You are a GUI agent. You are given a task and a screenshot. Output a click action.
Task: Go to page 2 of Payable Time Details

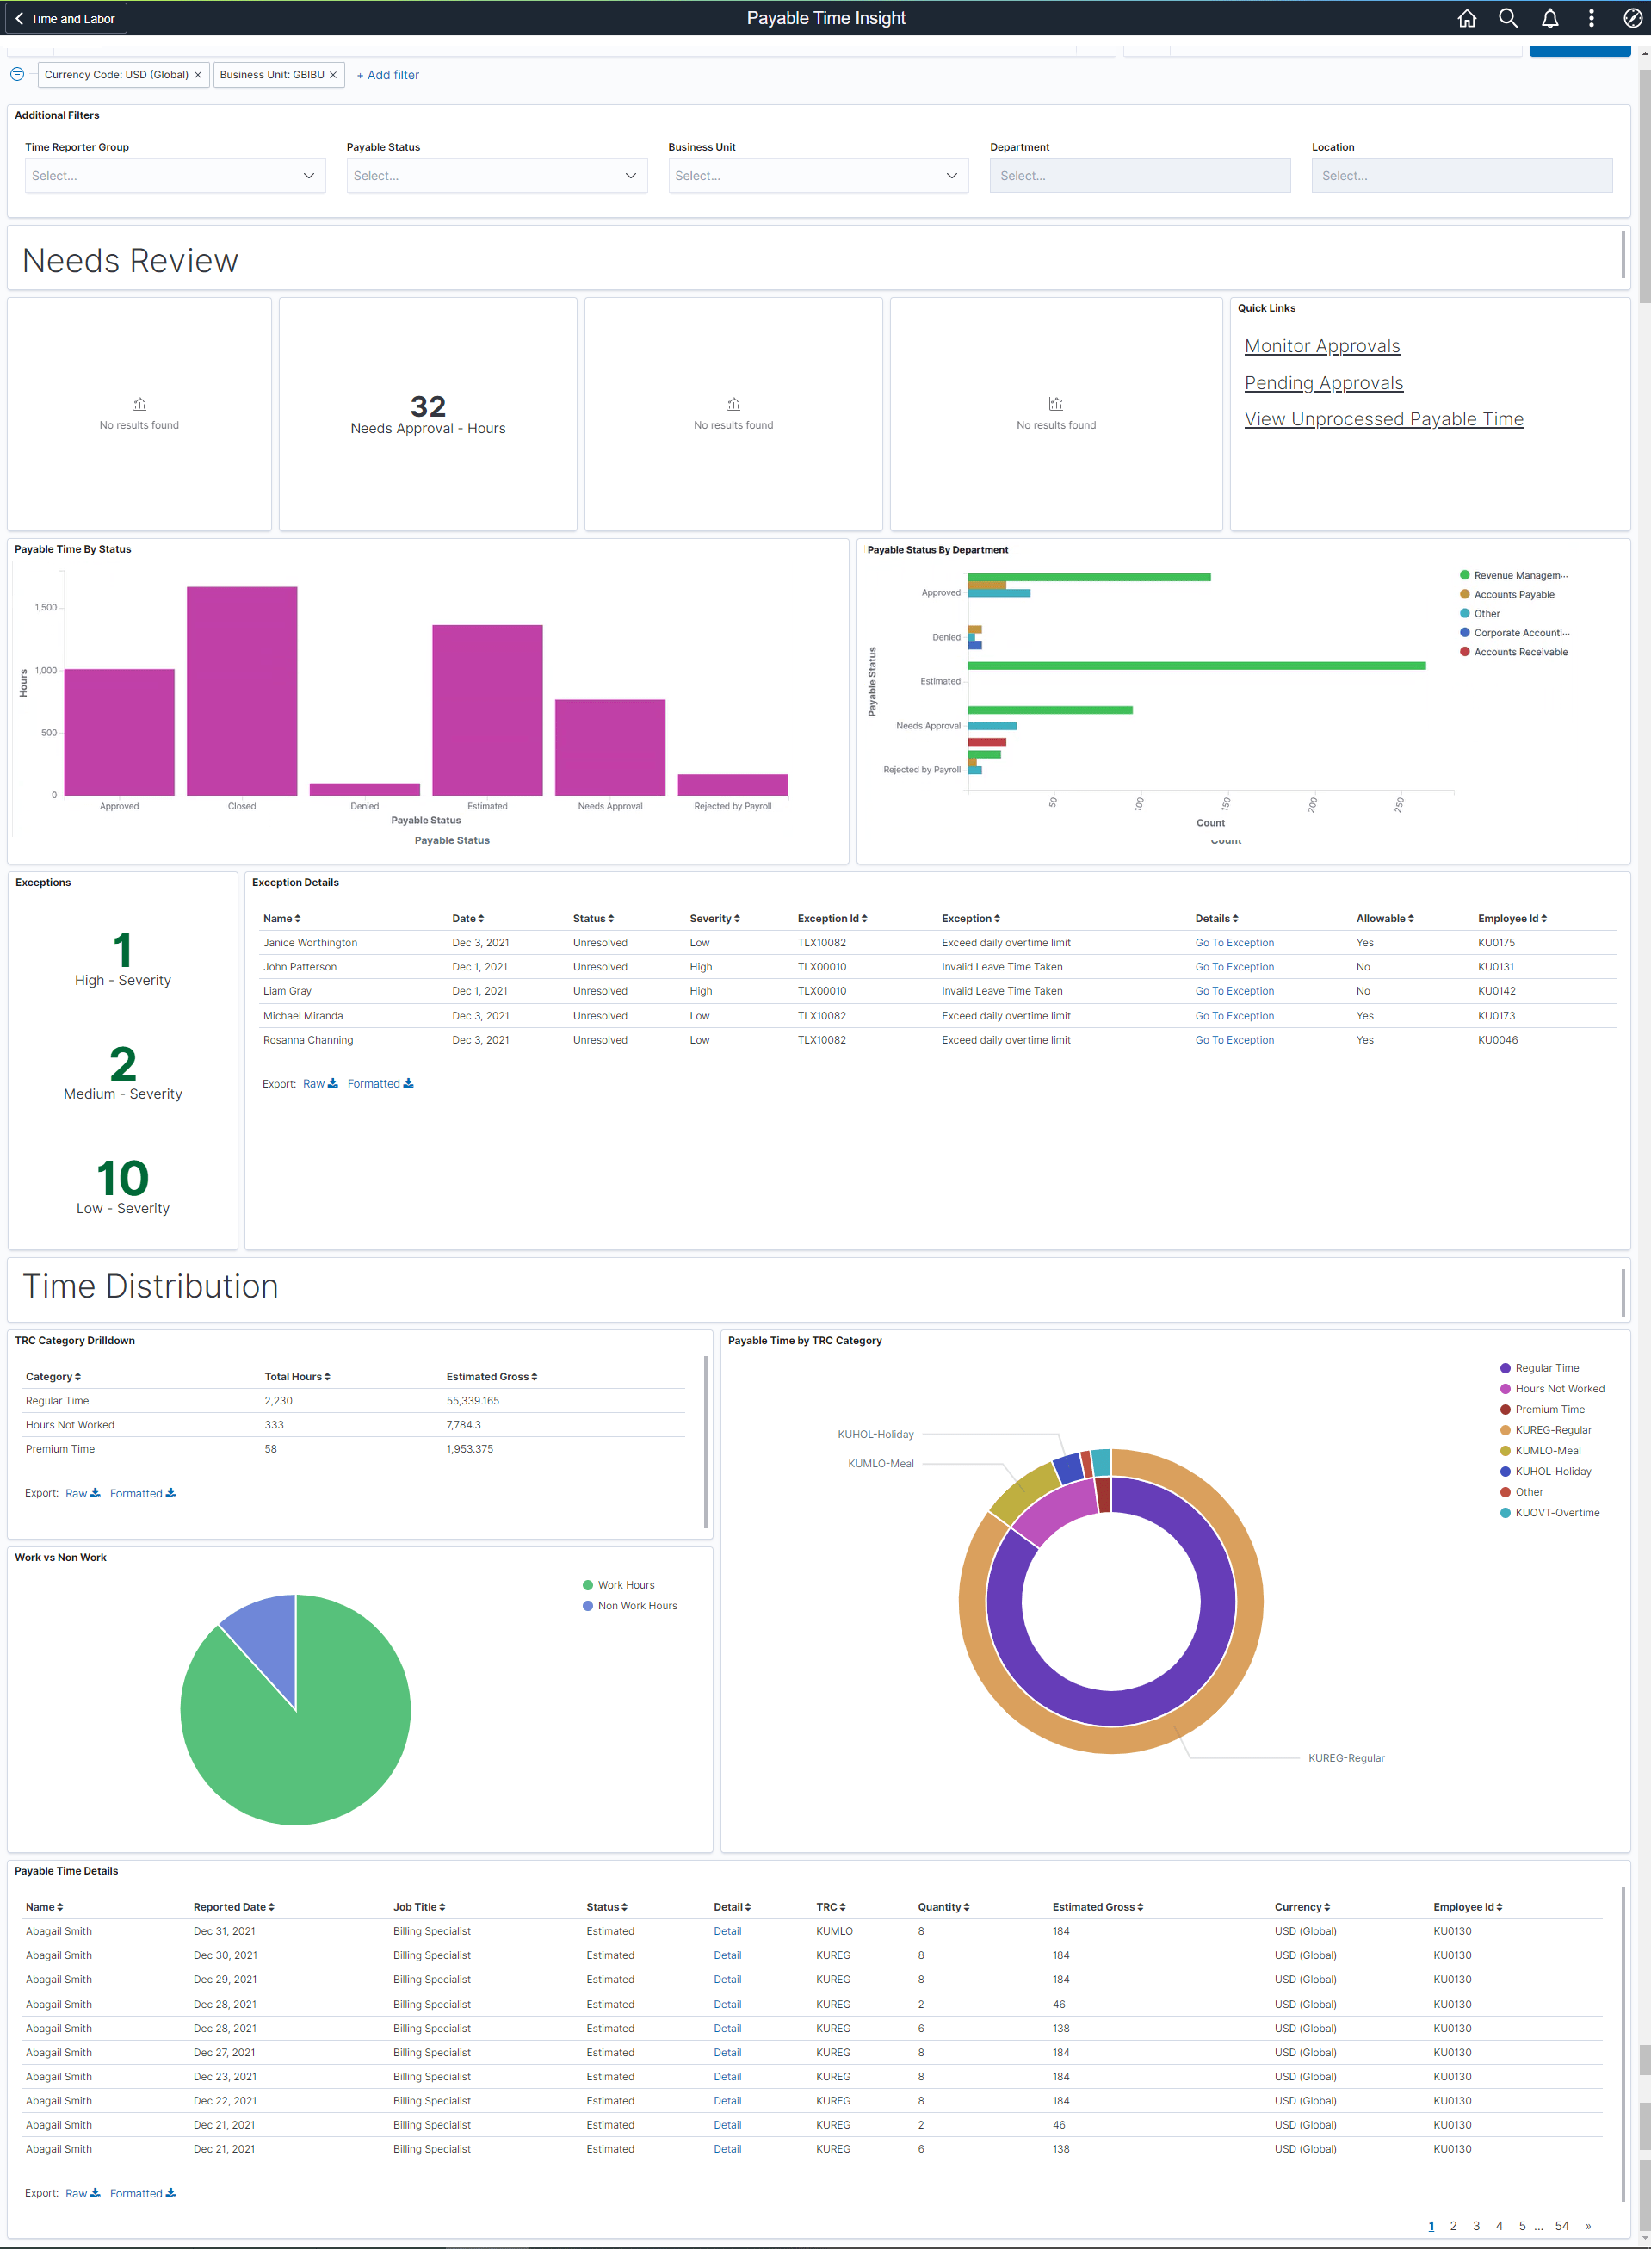[1454, 2225]
